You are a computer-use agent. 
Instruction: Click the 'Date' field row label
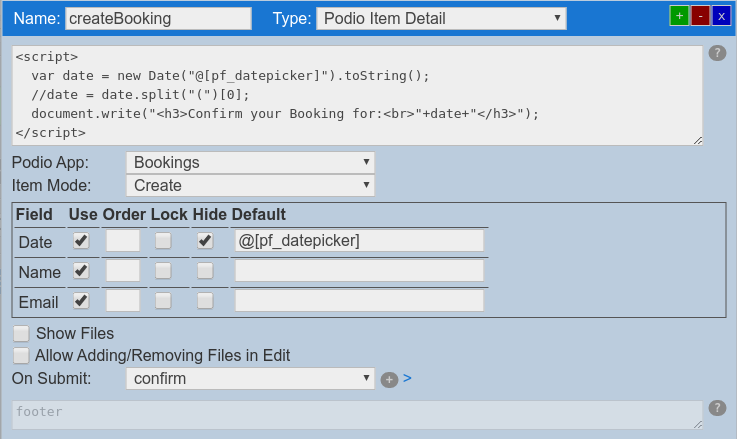pyautogui.click(x=35, y=243)
